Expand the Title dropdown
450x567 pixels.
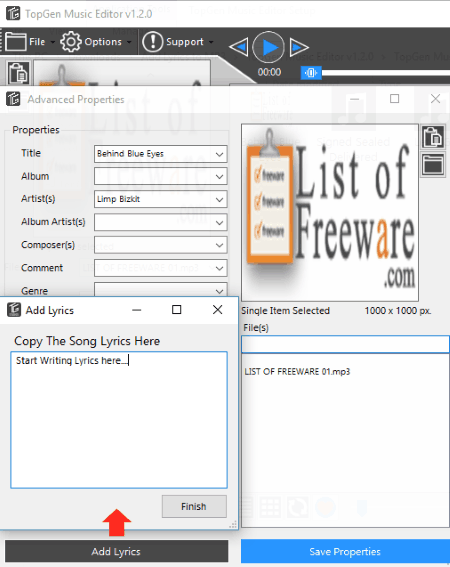coord(219,154)
